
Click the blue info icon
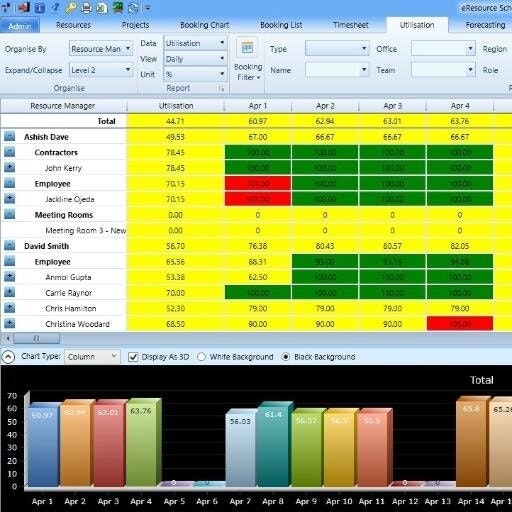[x=40, y=7]
